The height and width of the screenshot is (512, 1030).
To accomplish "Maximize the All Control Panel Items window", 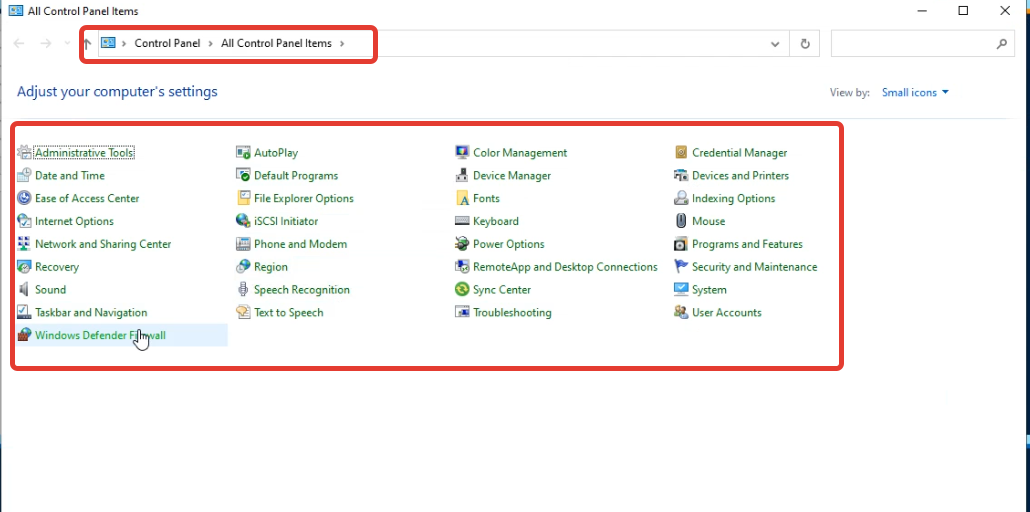I will (963, 11).
